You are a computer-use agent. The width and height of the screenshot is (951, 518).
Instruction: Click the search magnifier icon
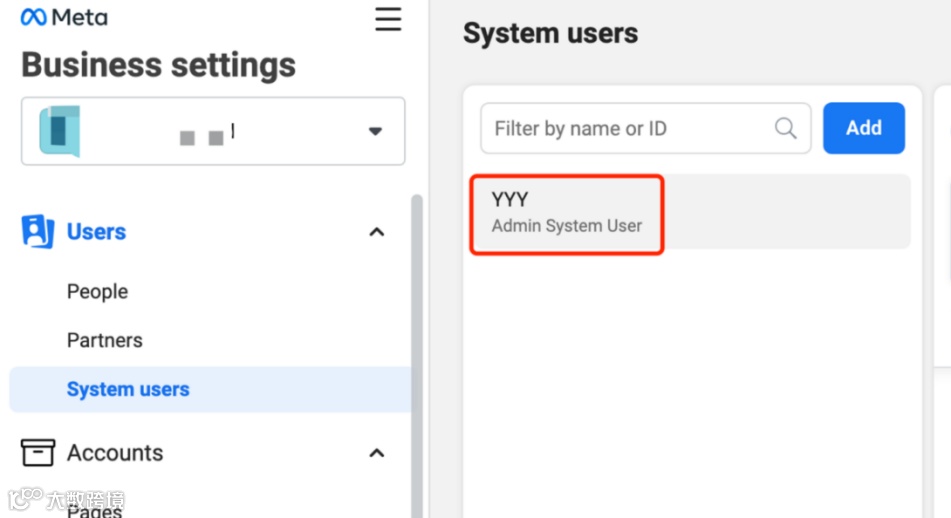pyautogui.click(x=785, y=128)
